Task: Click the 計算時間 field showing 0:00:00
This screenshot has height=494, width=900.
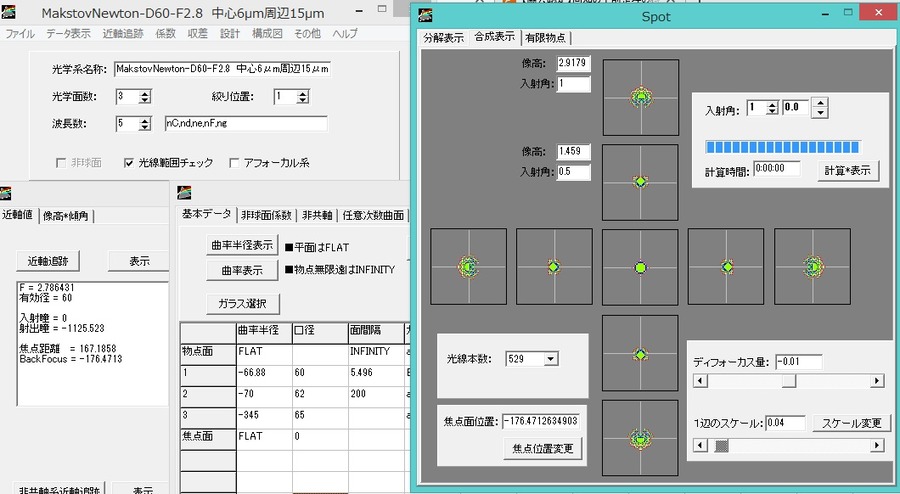Action: [776, 169]
